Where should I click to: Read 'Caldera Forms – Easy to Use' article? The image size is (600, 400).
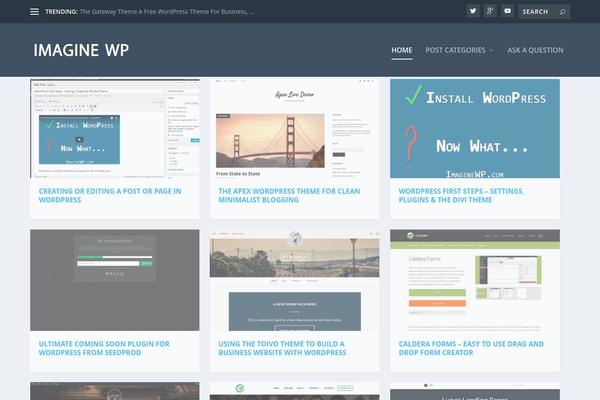[x=471, y=348]
